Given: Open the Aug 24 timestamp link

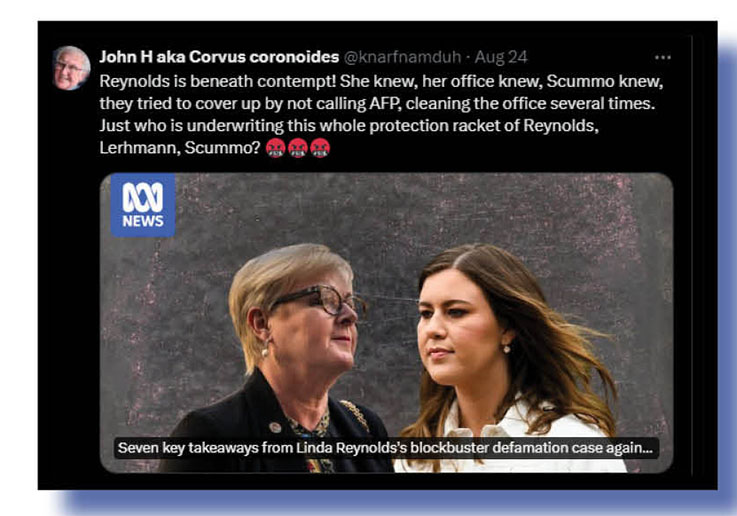Looking at the screenshot, I should click(x=501, y=57).
